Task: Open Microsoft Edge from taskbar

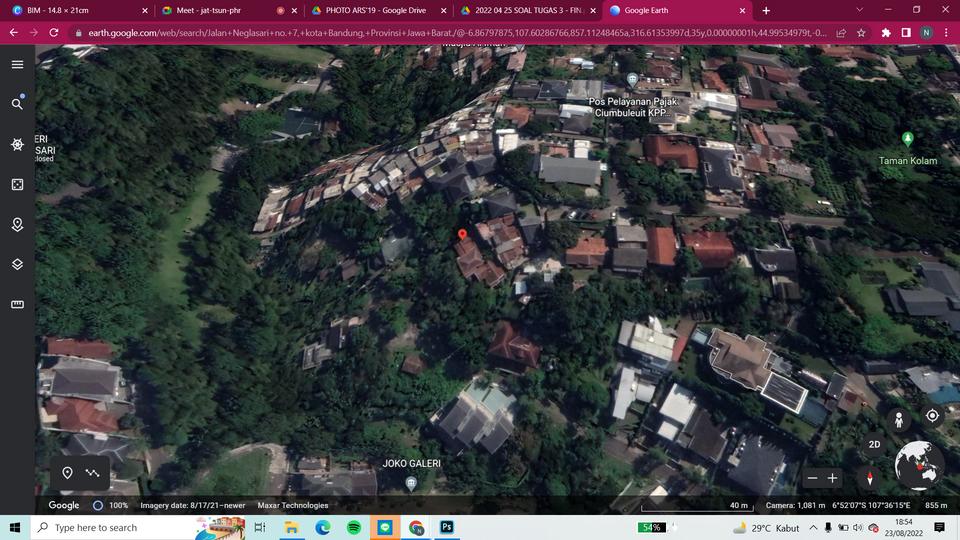Action: pos(323,527)
